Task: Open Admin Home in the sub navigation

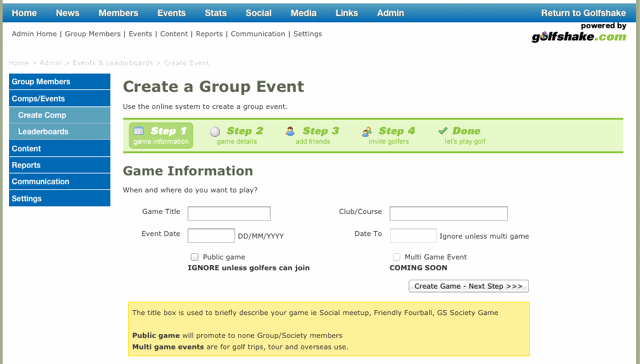Action: [34, 34]
